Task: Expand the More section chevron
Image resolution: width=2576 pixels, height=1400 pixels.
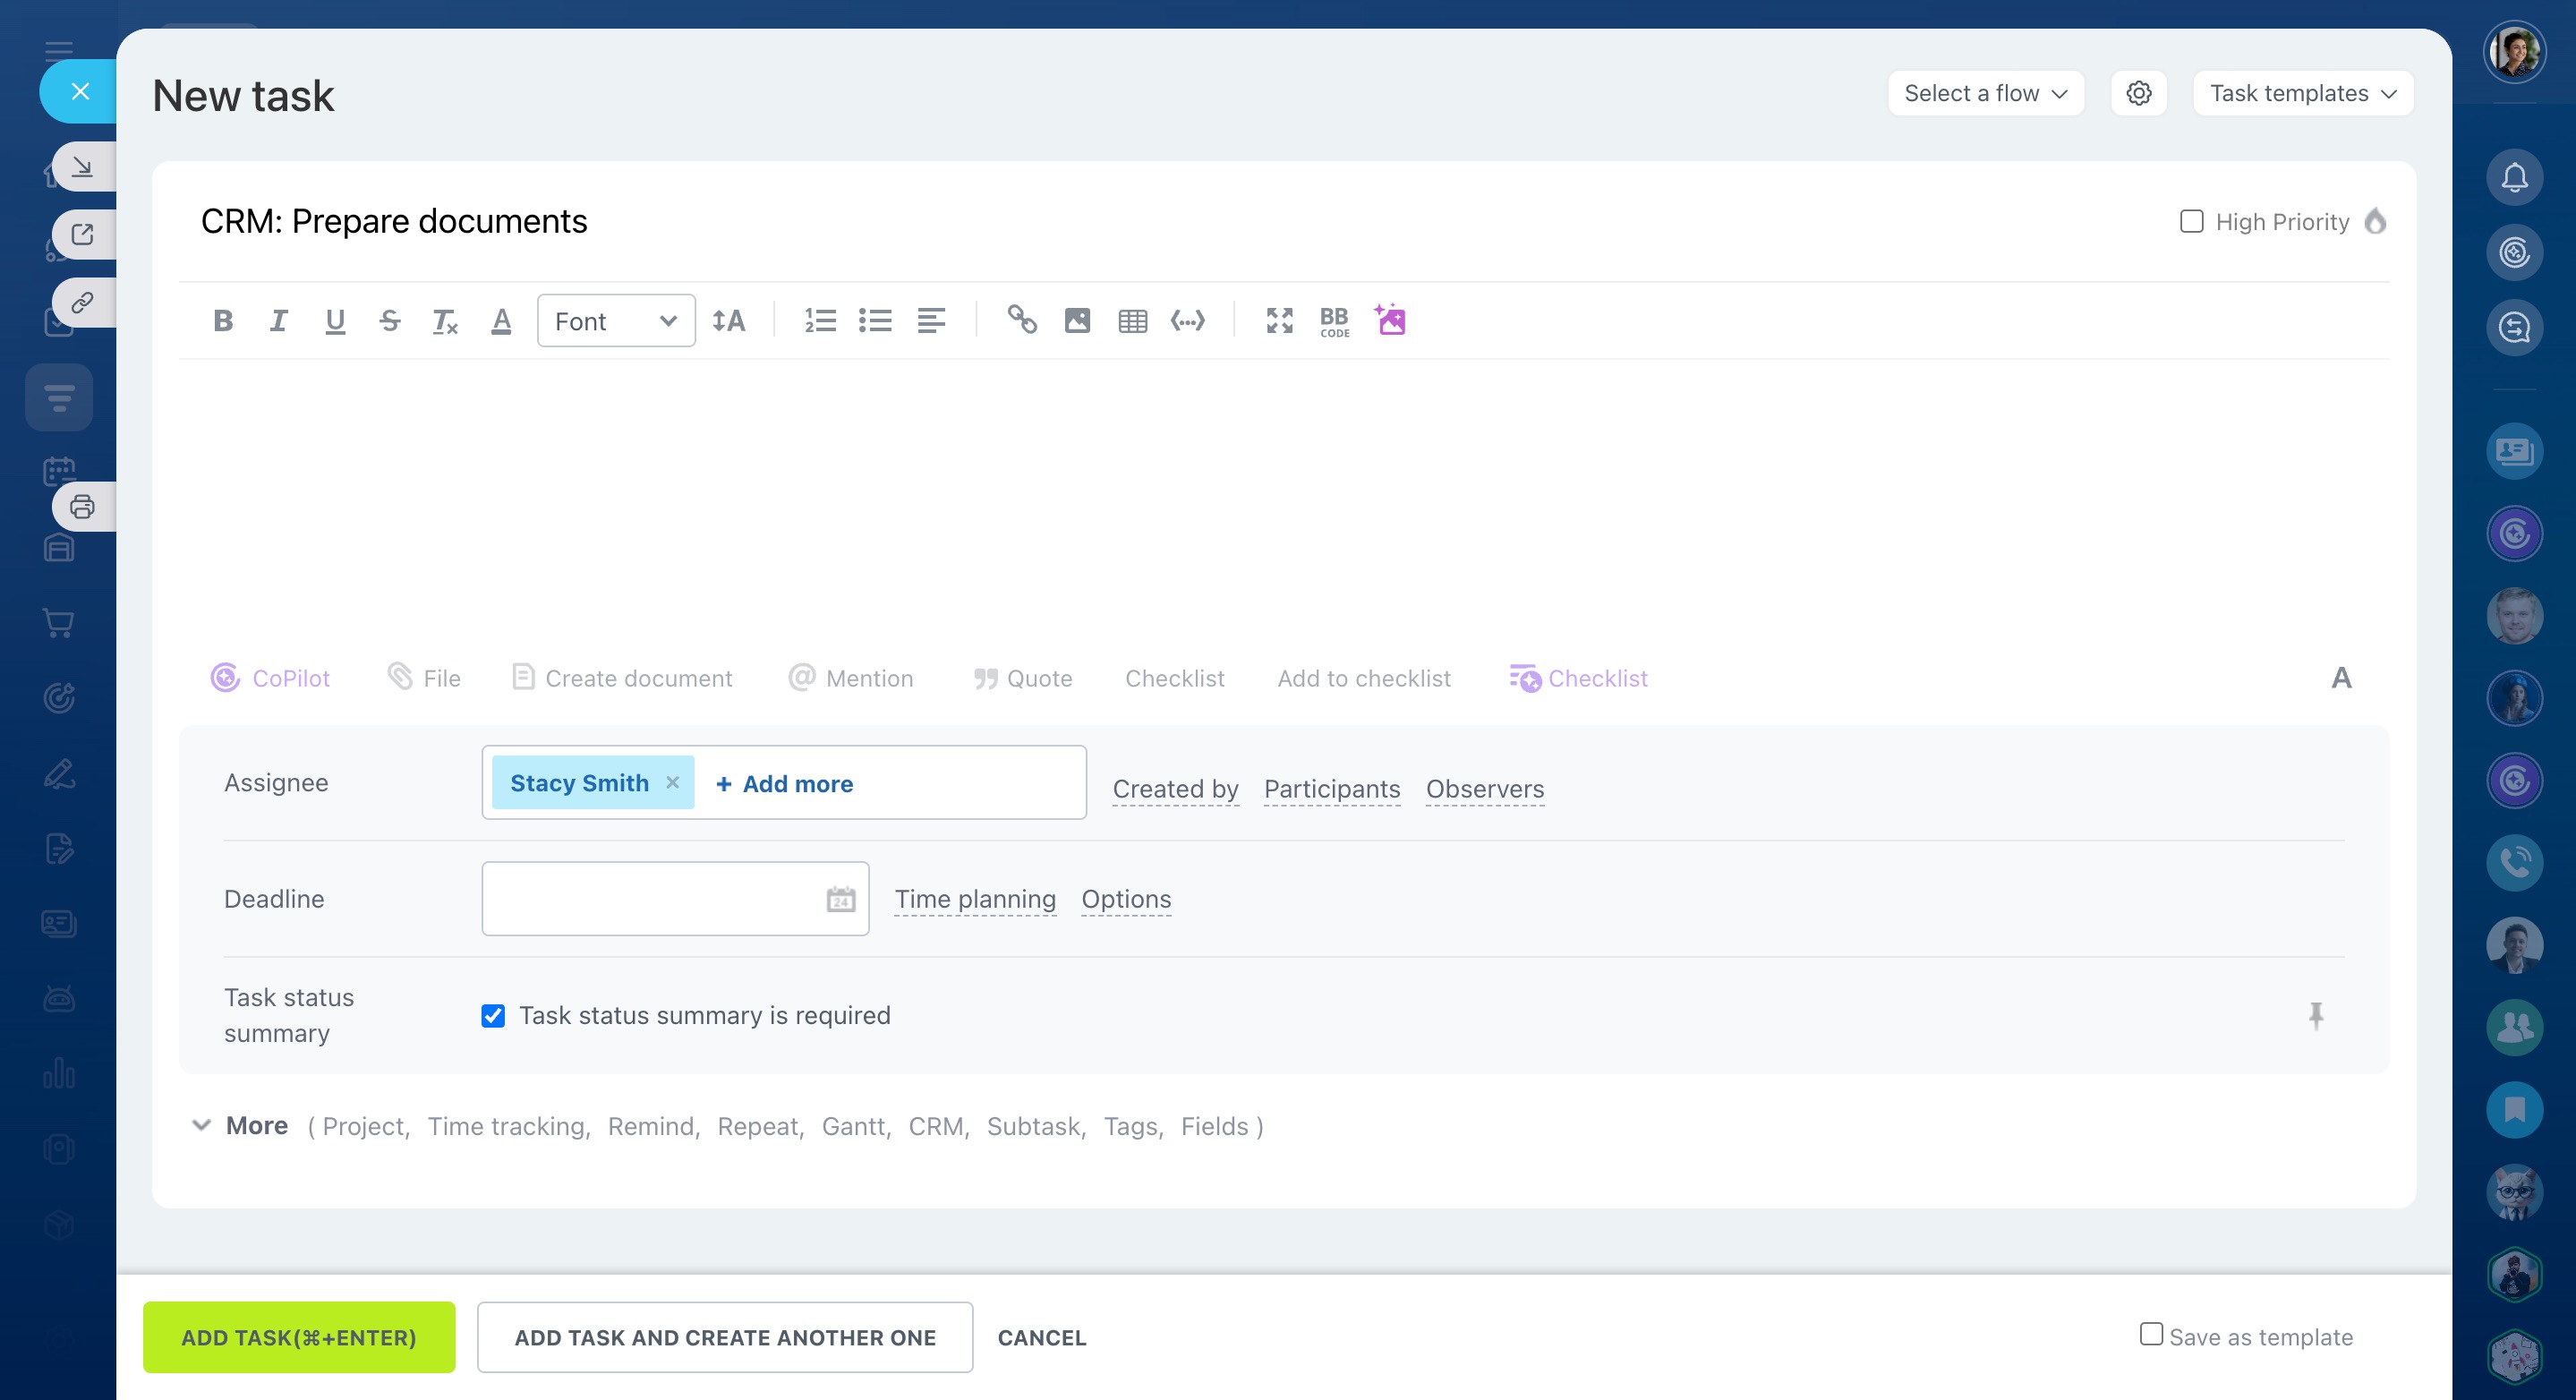Action: click(x=201, y=1125)
